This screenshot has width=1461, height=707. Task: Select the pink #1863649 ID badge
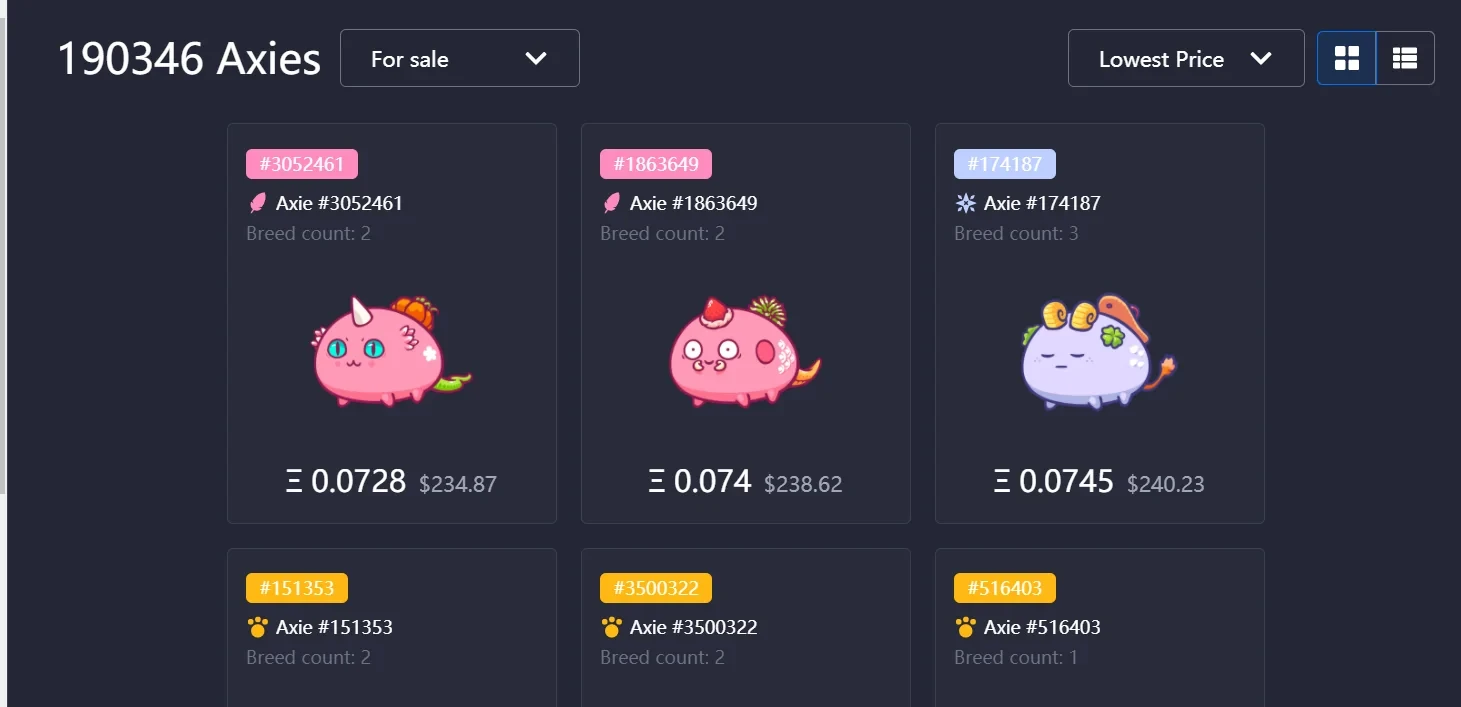click(656, 164)
